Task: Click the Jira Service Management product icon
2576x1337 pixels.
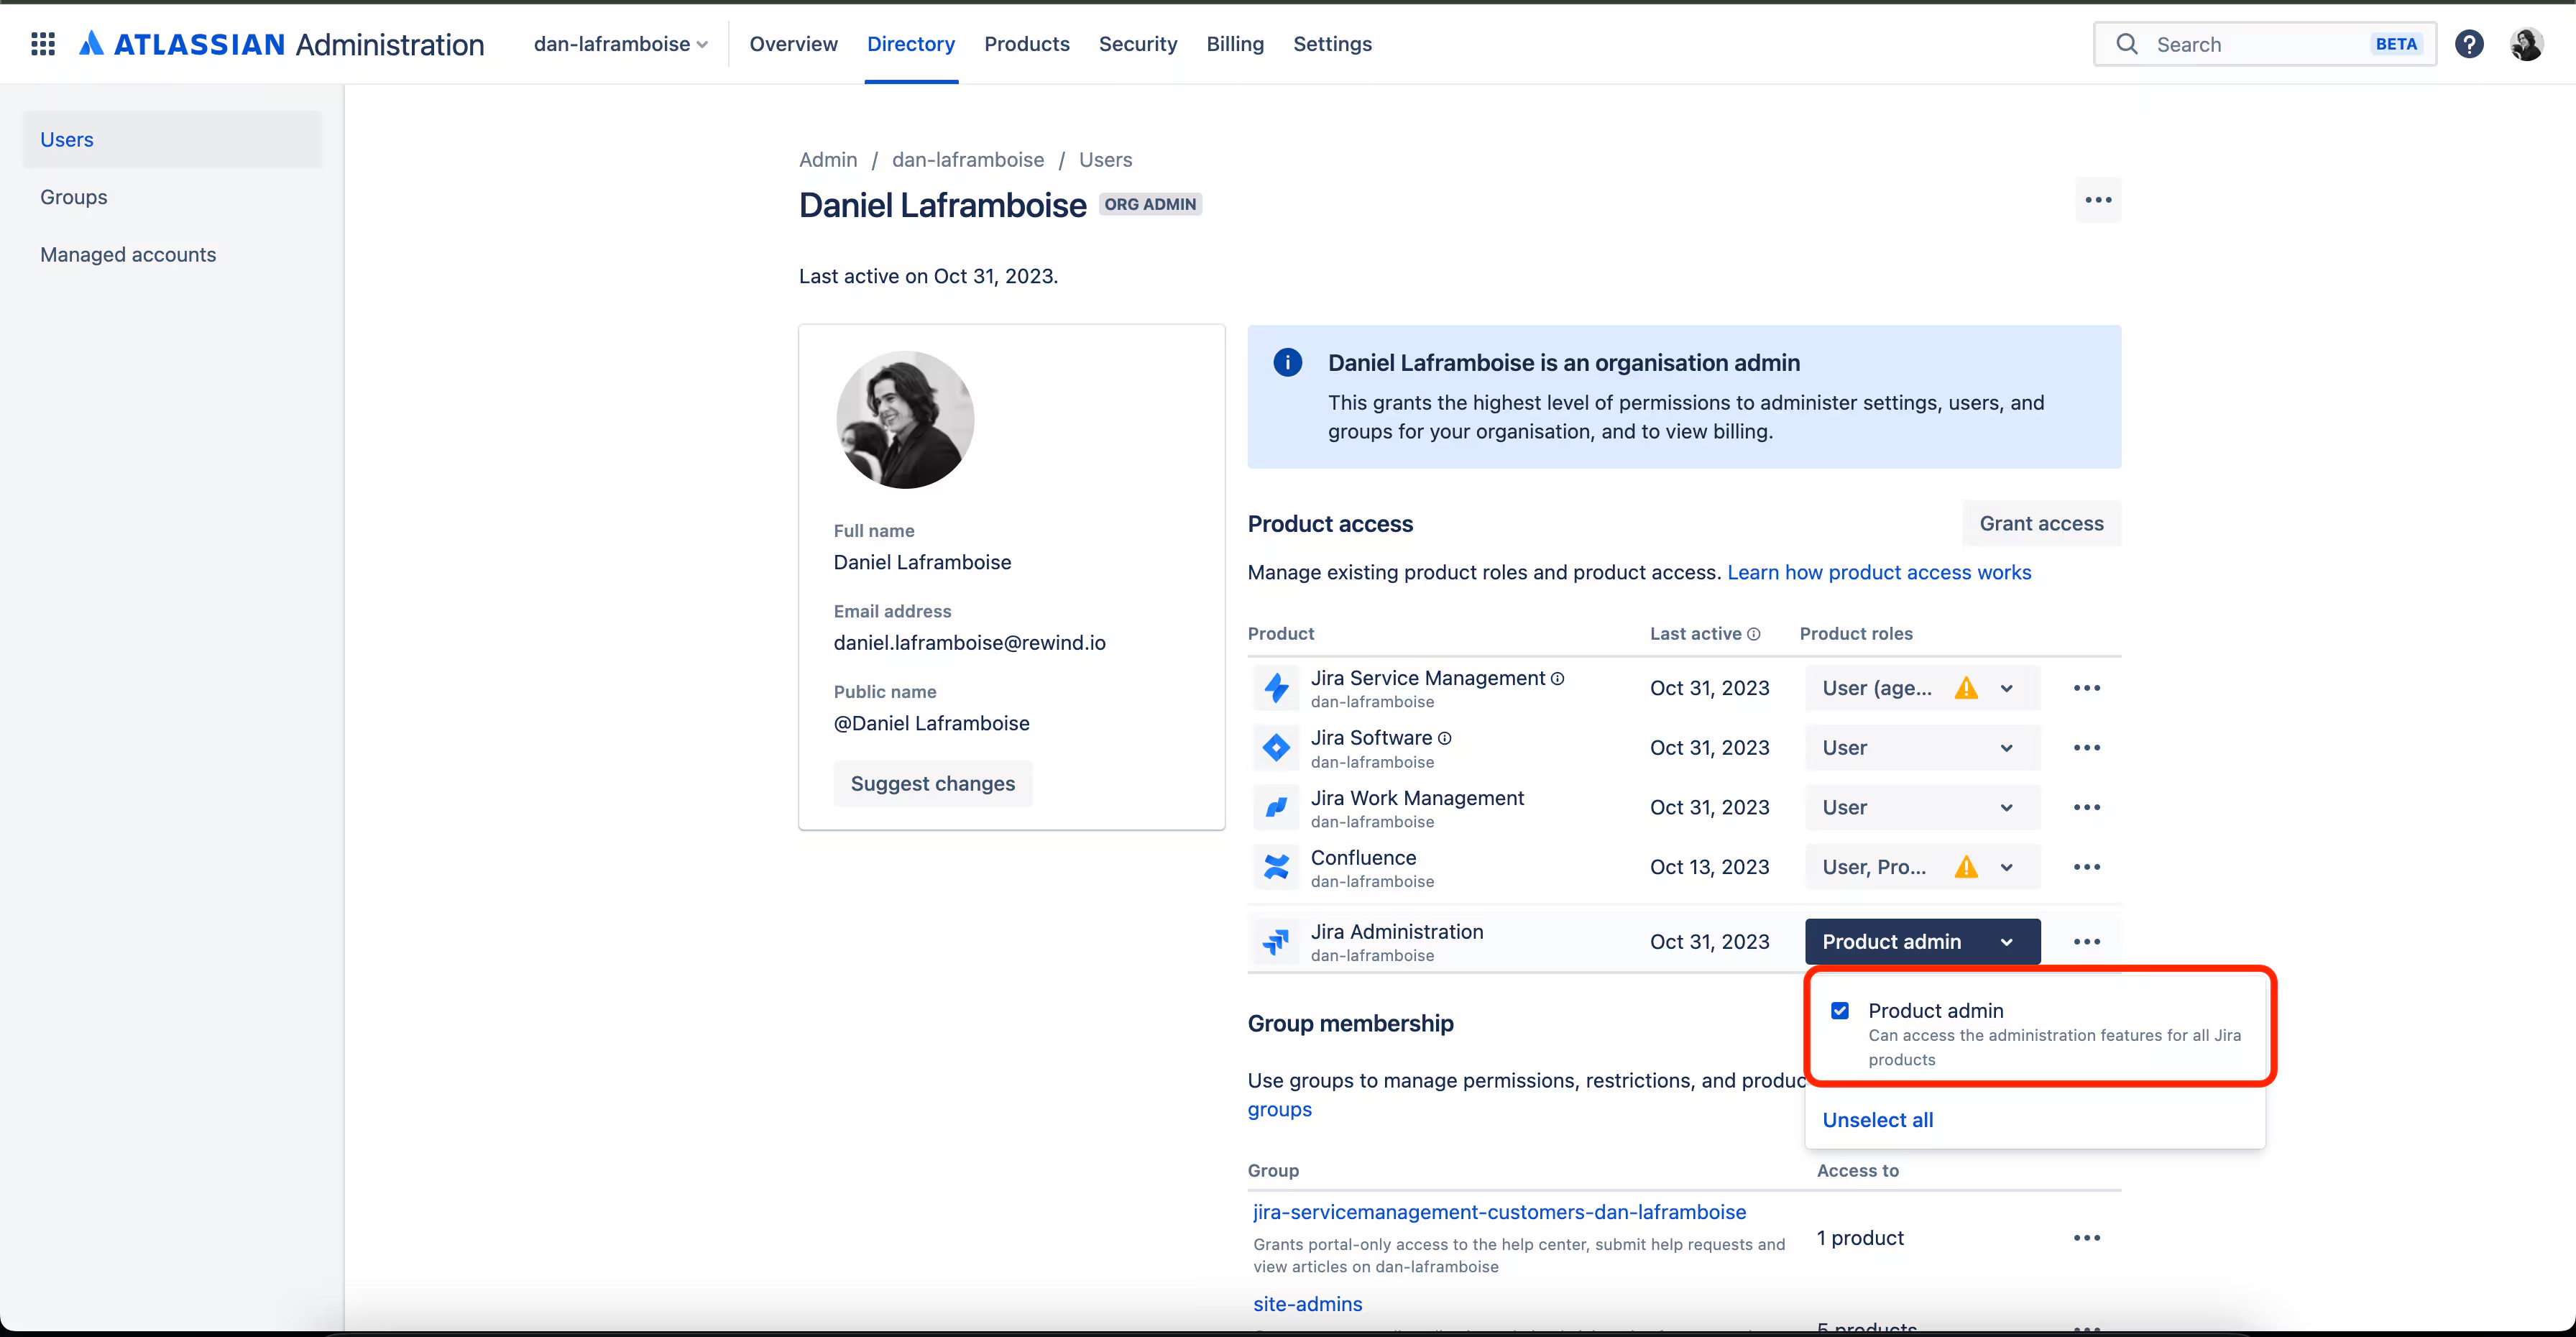Action: click(1276, 688)
